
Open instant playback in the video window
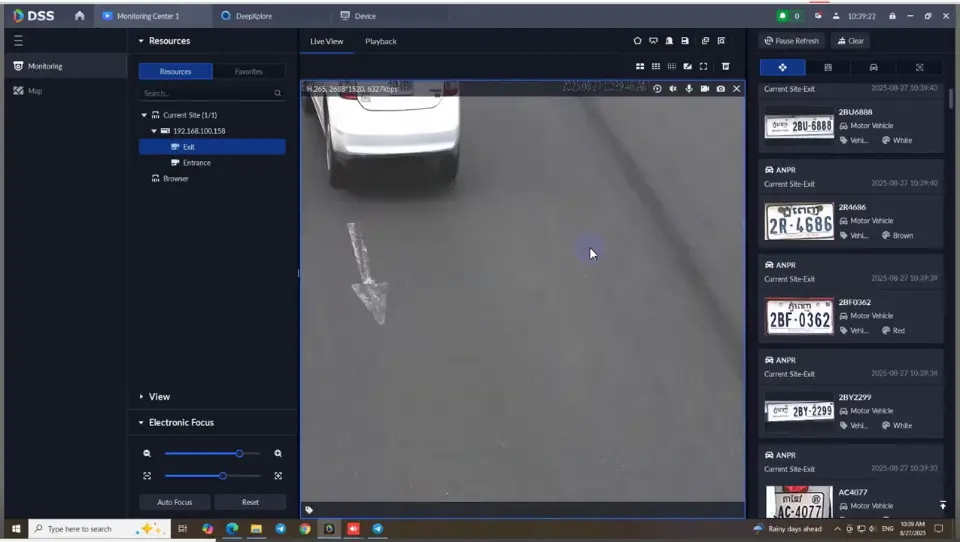point(657,89)
